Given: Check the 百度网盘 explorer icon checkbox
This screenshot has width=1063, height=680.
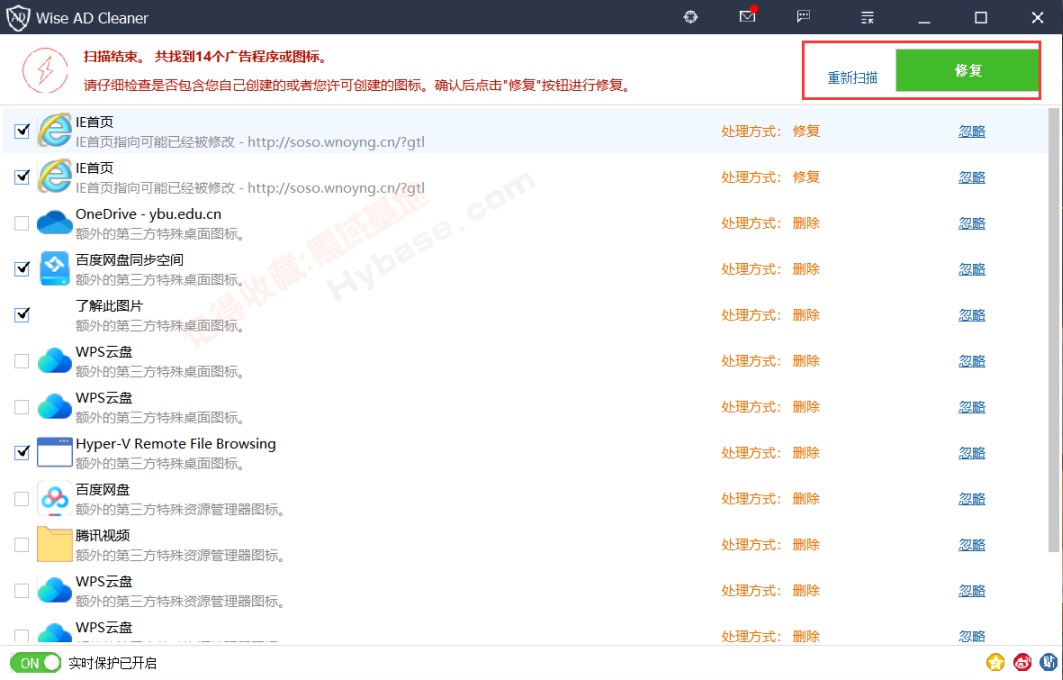Looking at the screenshot, I should point(22,498).
